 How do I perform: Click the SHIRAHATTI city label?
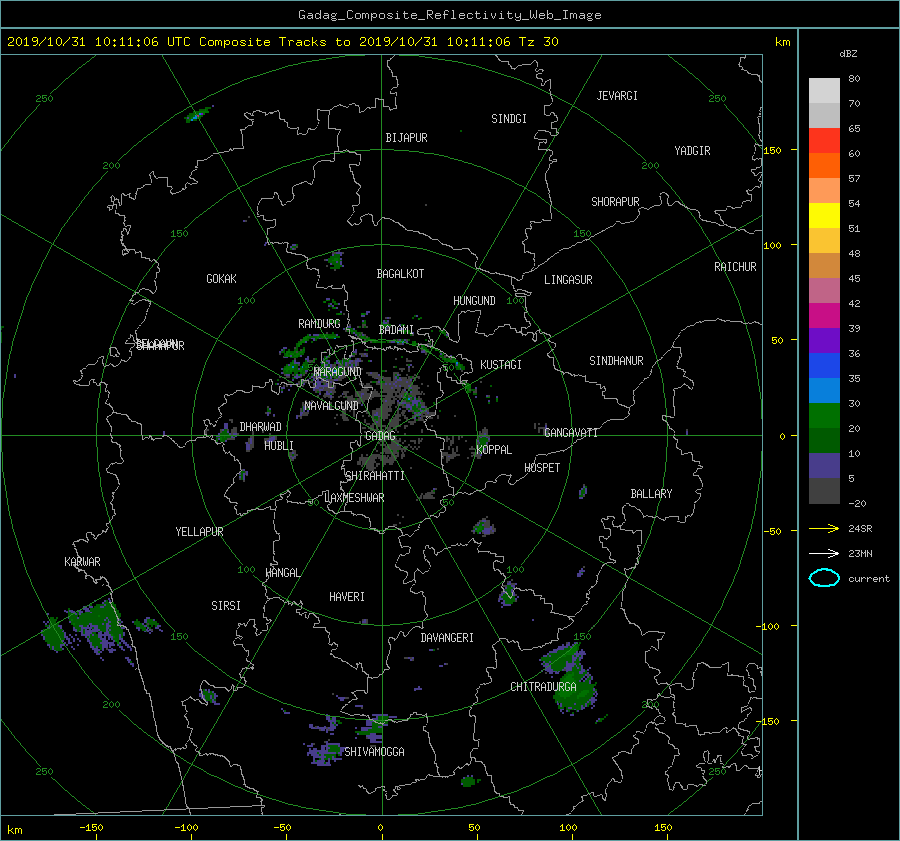[x=375, y=476]
